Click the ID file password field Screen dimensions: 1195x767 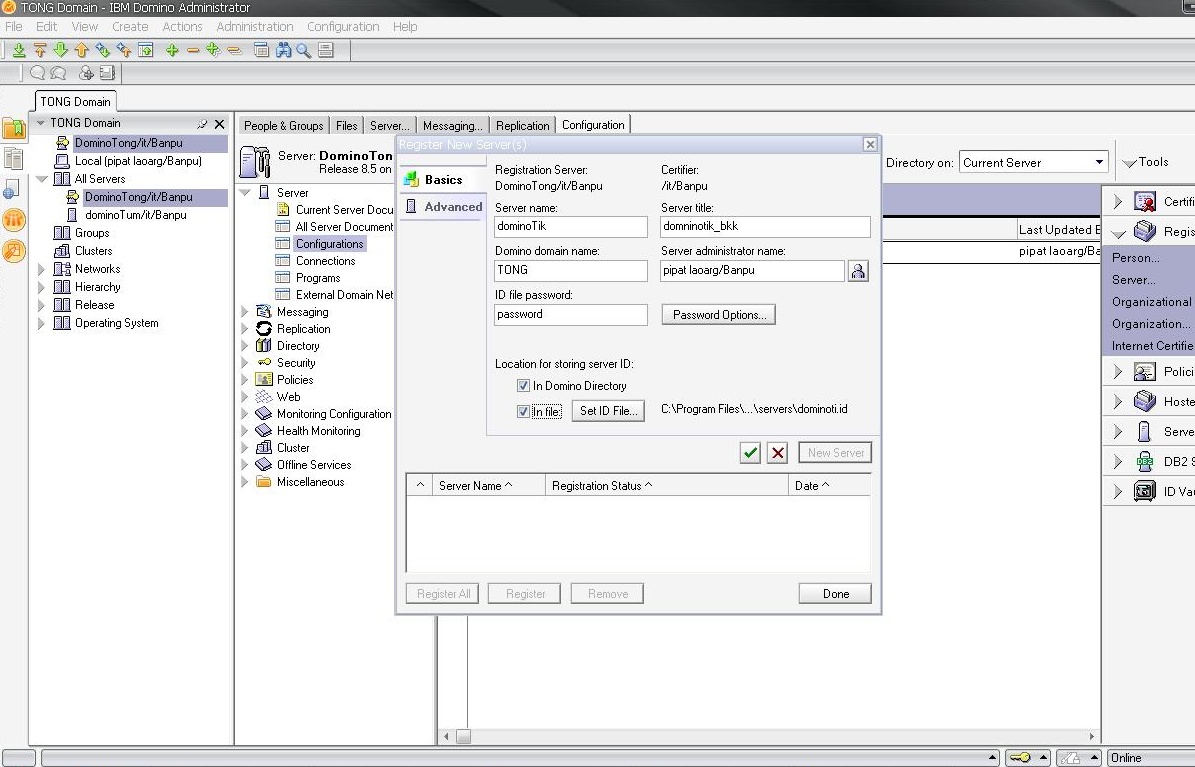tap(571, 315)
